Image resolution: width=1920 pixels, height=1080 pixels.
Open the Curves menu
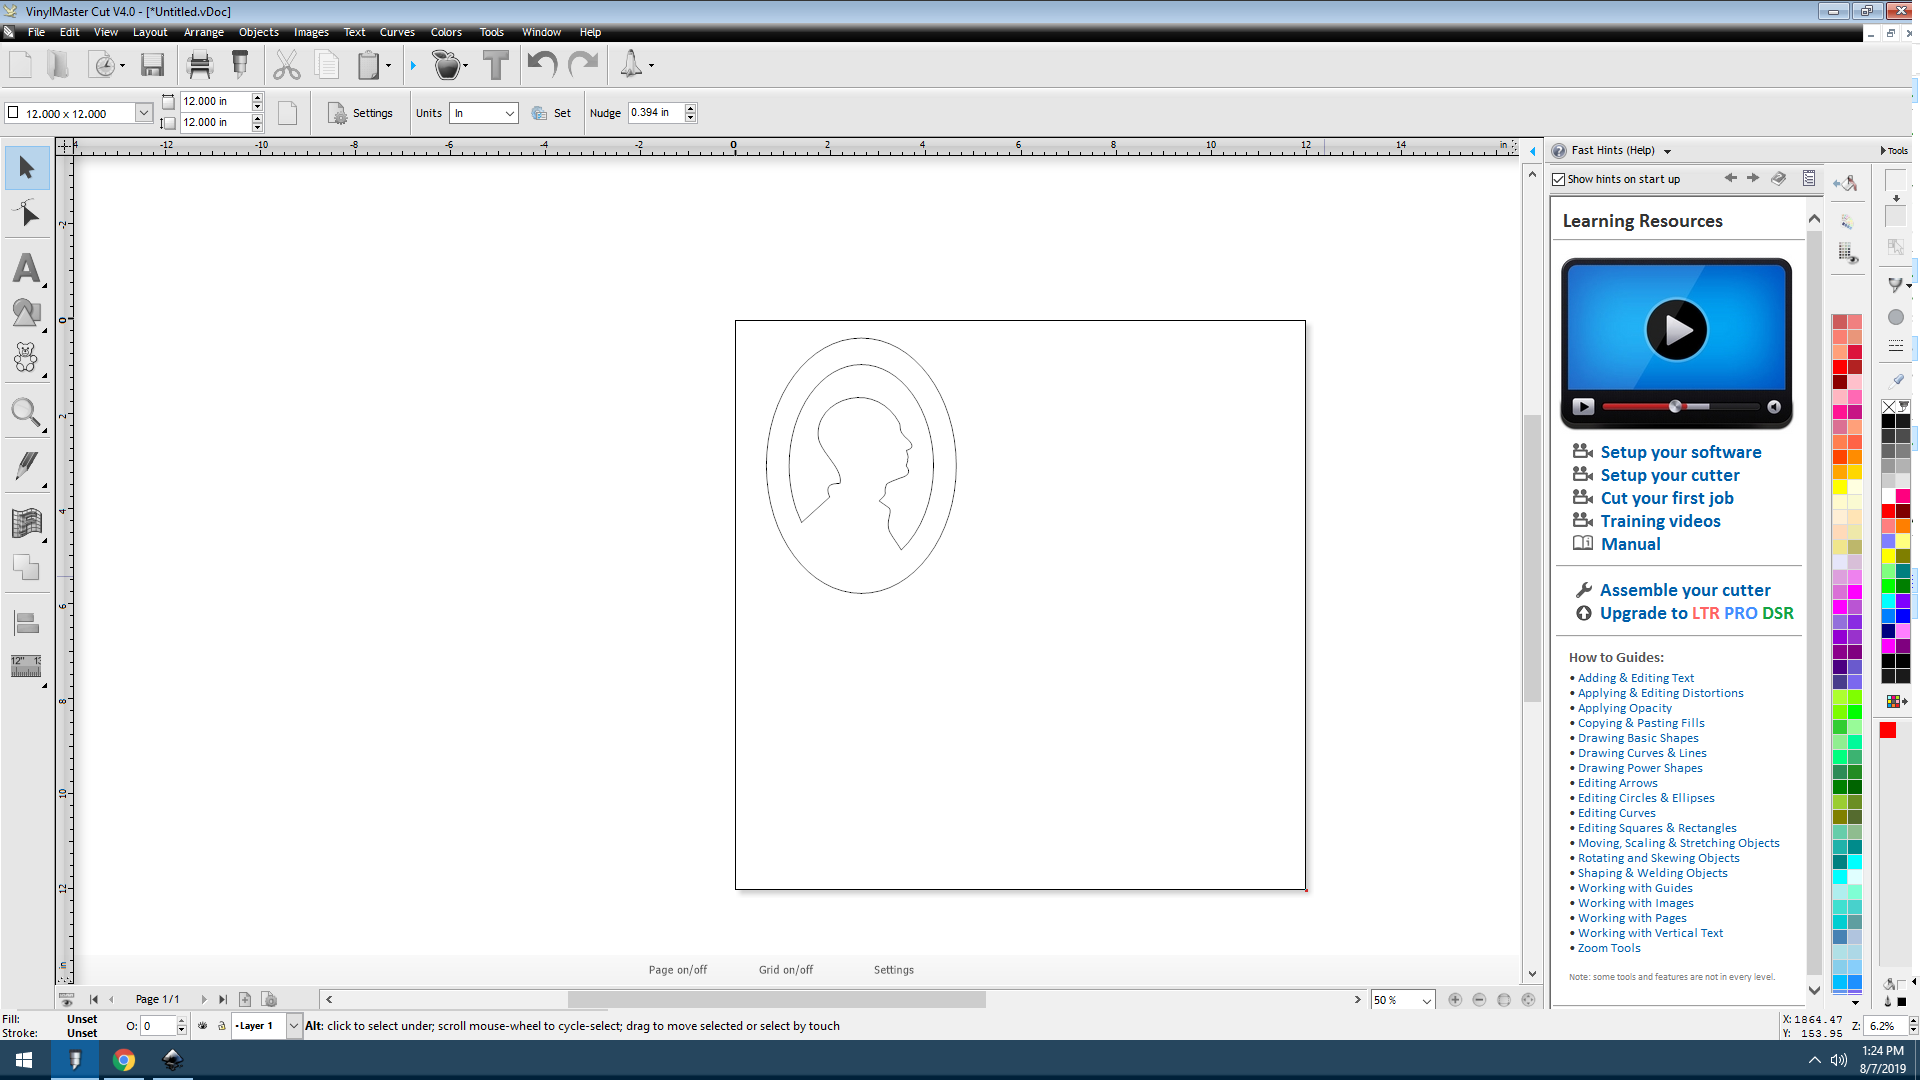tap(396, 32)
